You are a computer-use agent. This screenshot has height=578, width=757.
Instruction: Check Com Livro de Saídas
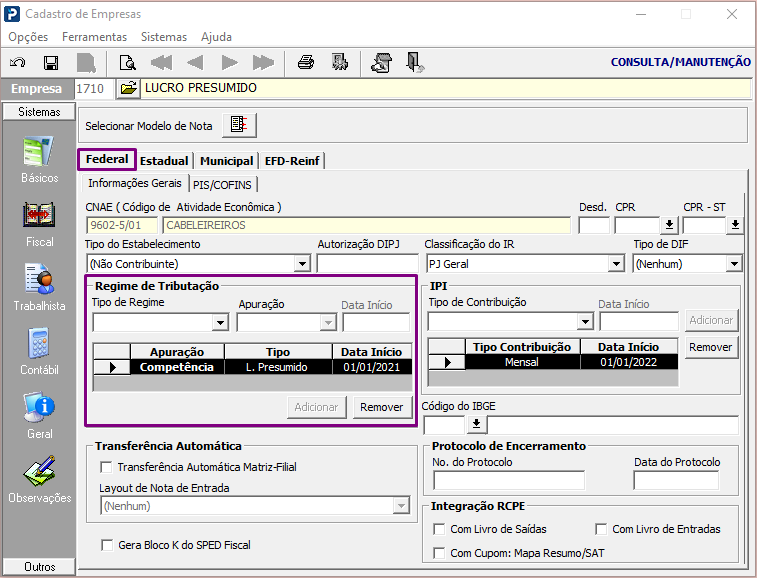(439, 529)
